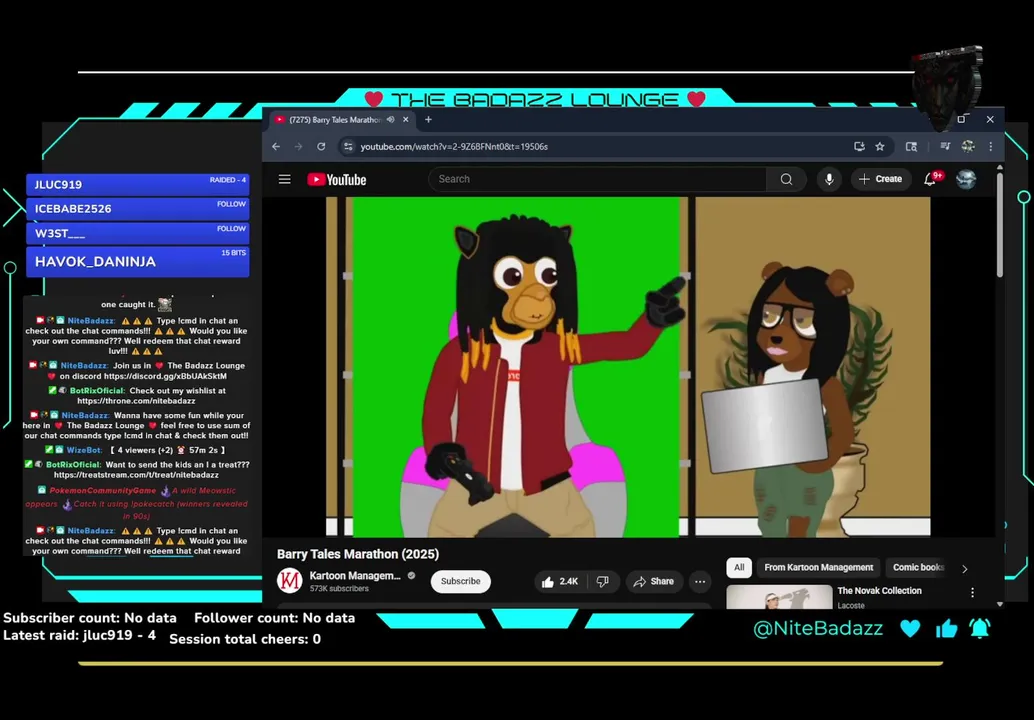Open the treatstream.com chat link
The image size is (1034, 720).
pyautogui.click(x=136, y=475)
